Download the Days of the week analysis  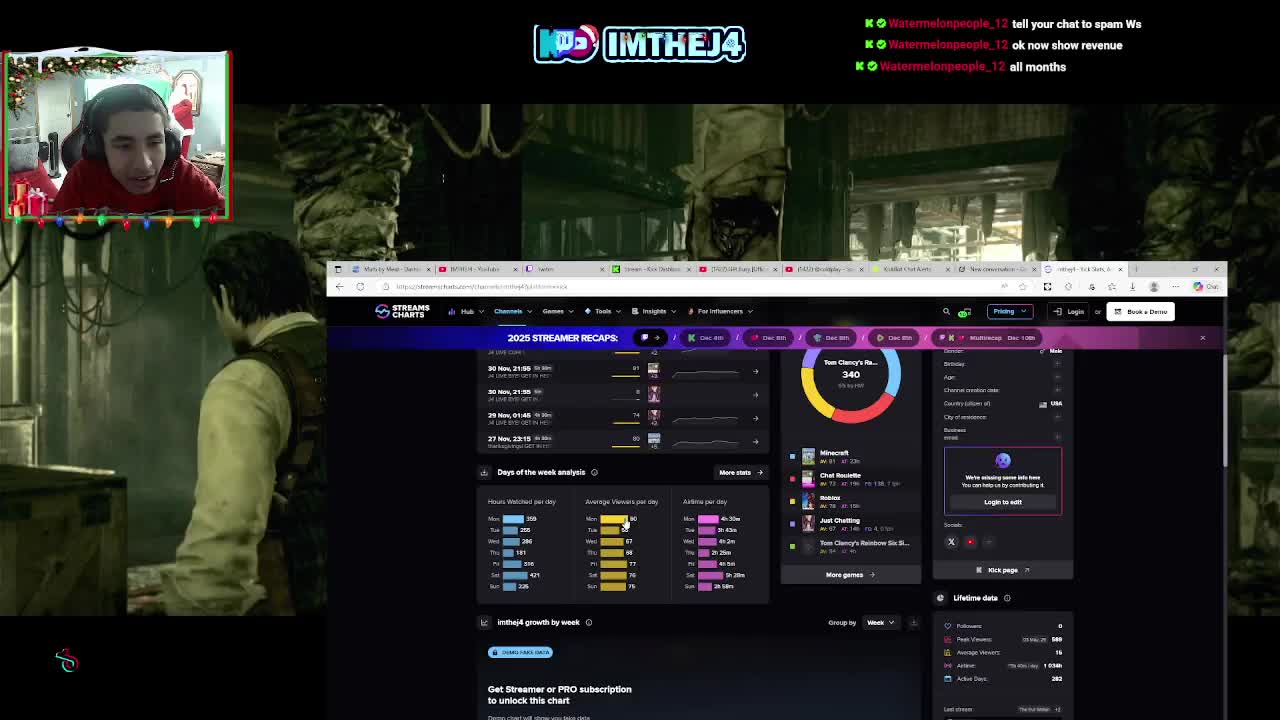(484, 472)
